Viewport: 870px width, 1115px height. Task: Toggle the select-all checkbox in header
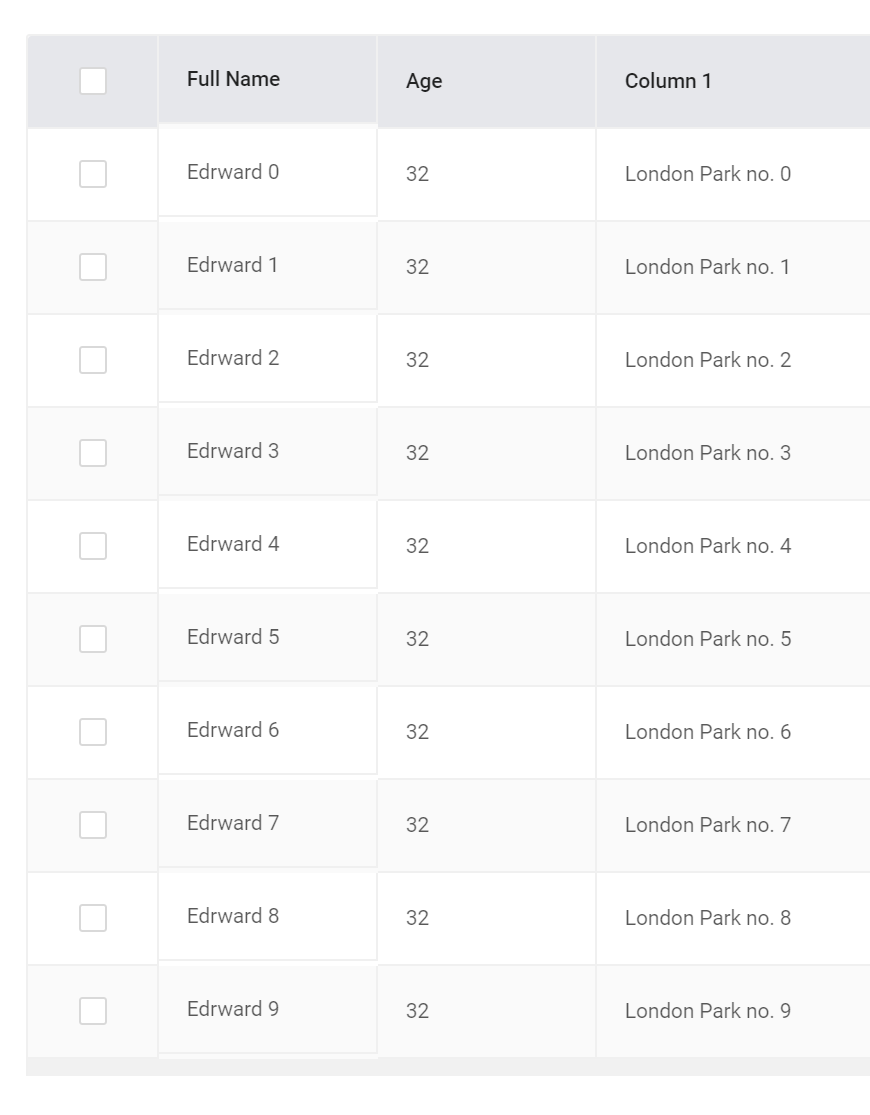pos(91,79)
